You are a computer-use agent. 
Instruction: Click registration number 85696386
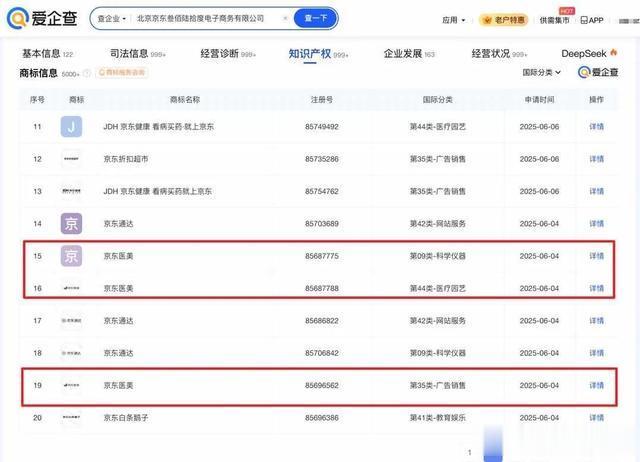point(322,418)
